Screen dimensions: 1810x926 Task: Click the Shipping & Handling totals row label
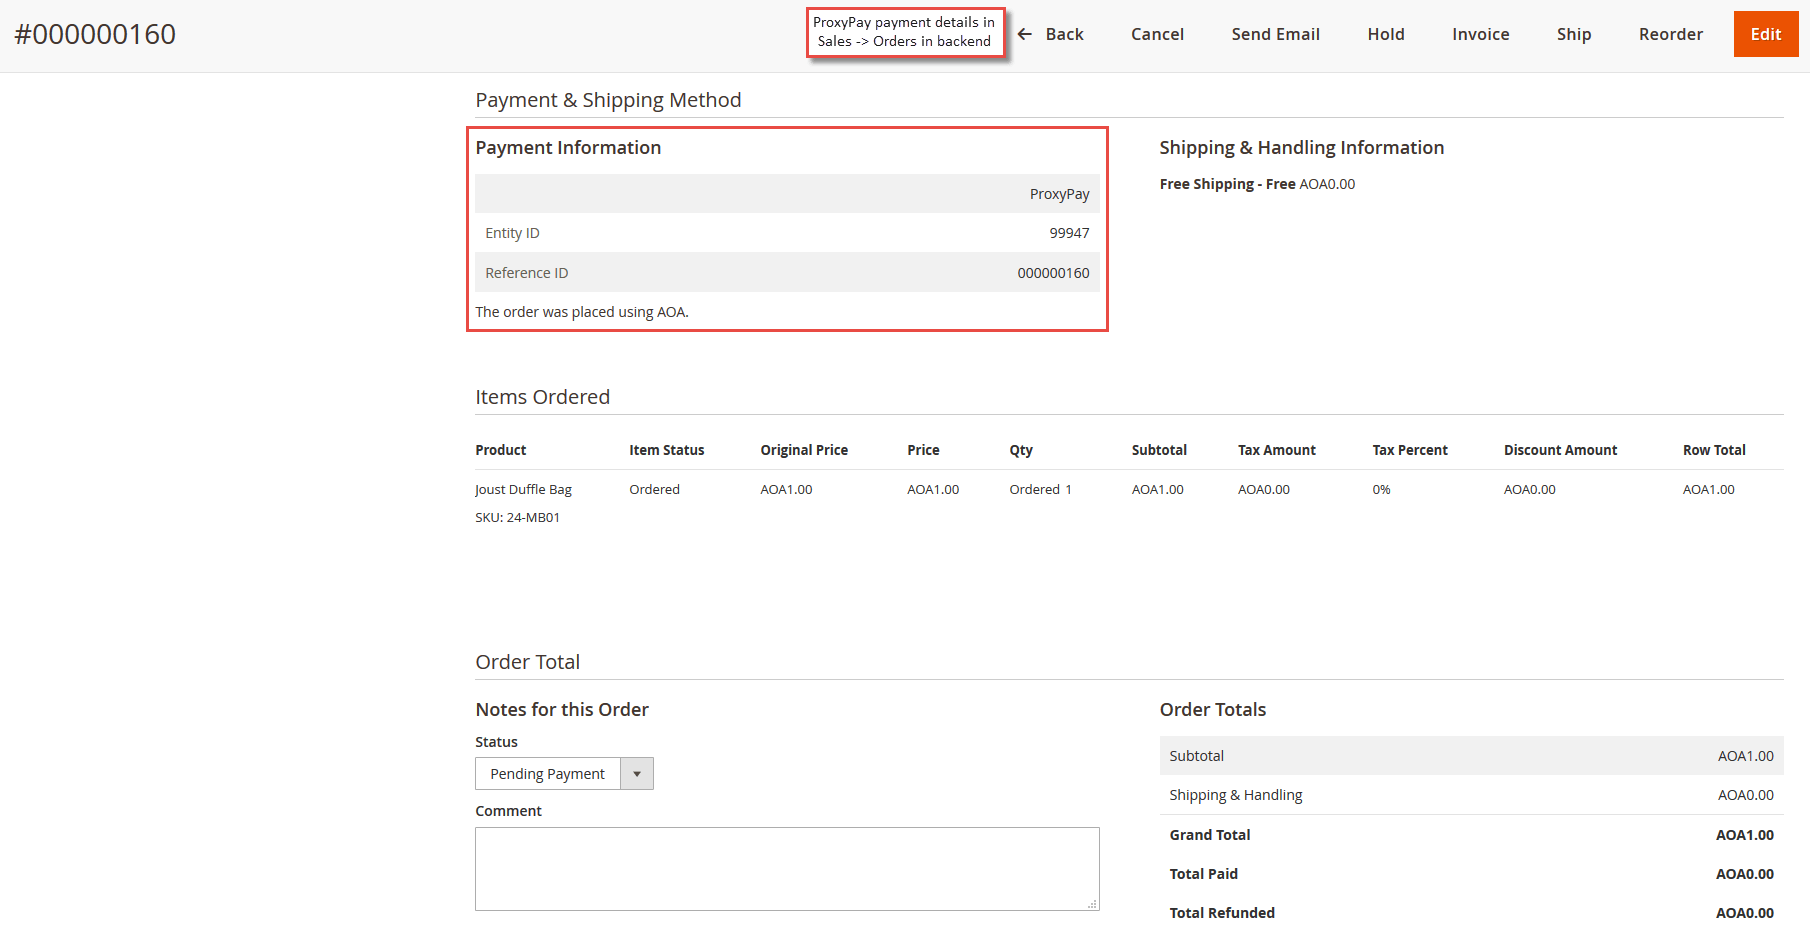point(1236,795)
